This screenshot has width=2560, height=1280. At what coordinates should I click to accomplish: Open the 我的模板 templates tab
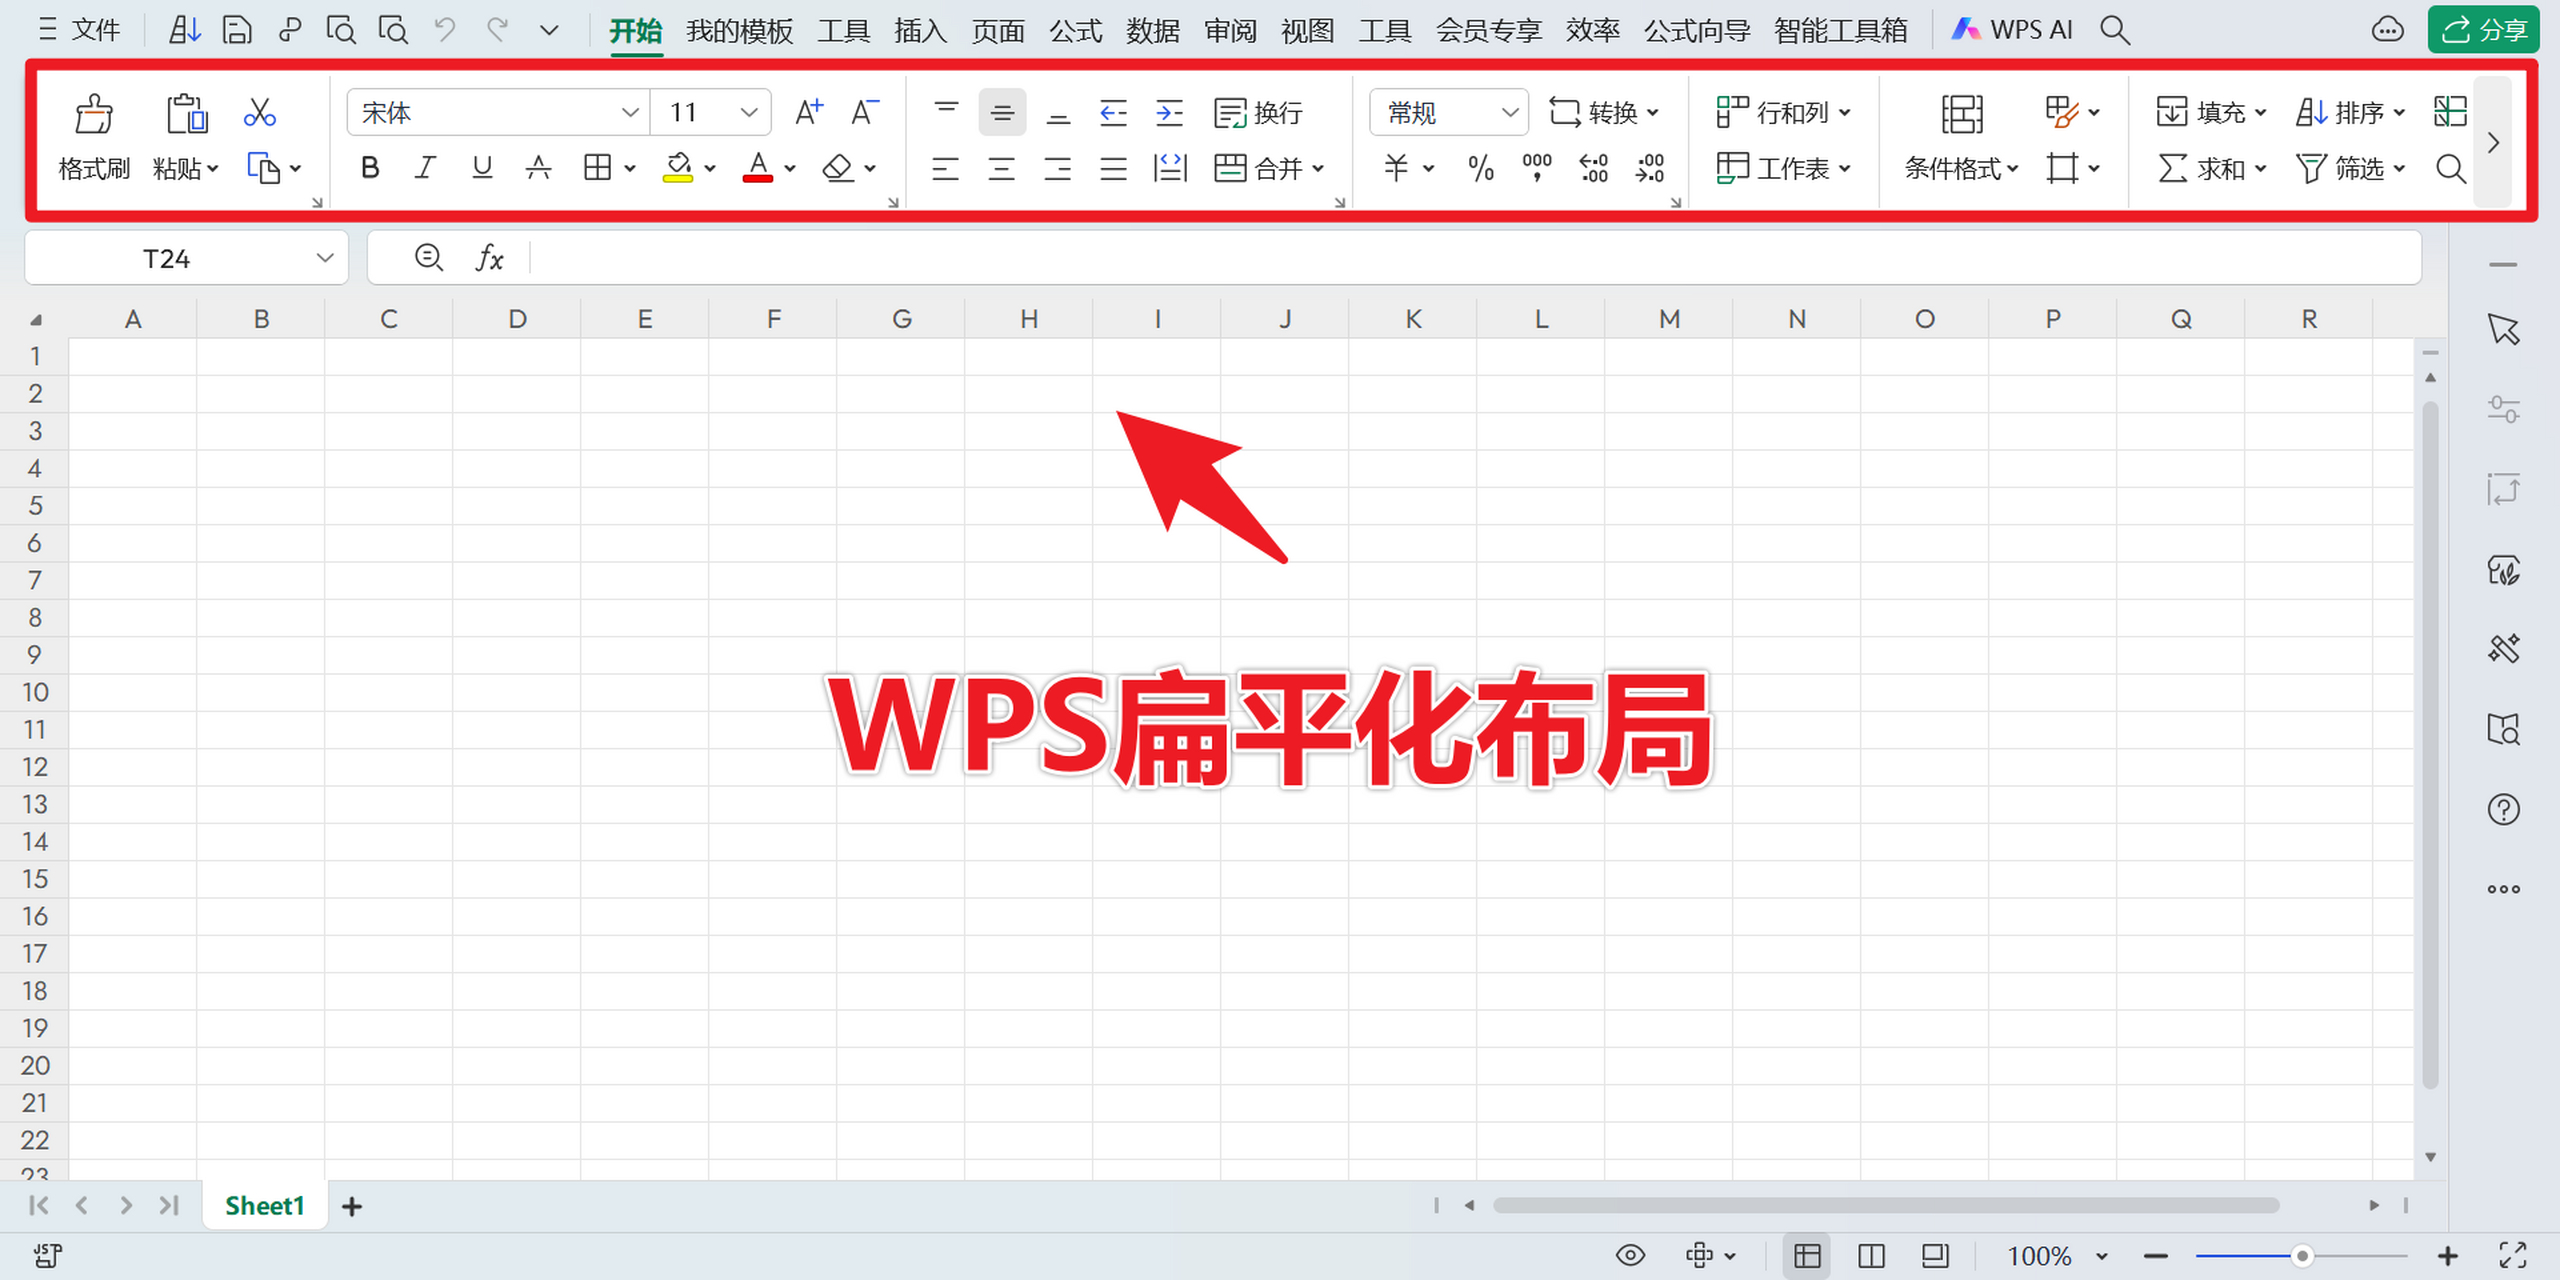coord(740,31)
